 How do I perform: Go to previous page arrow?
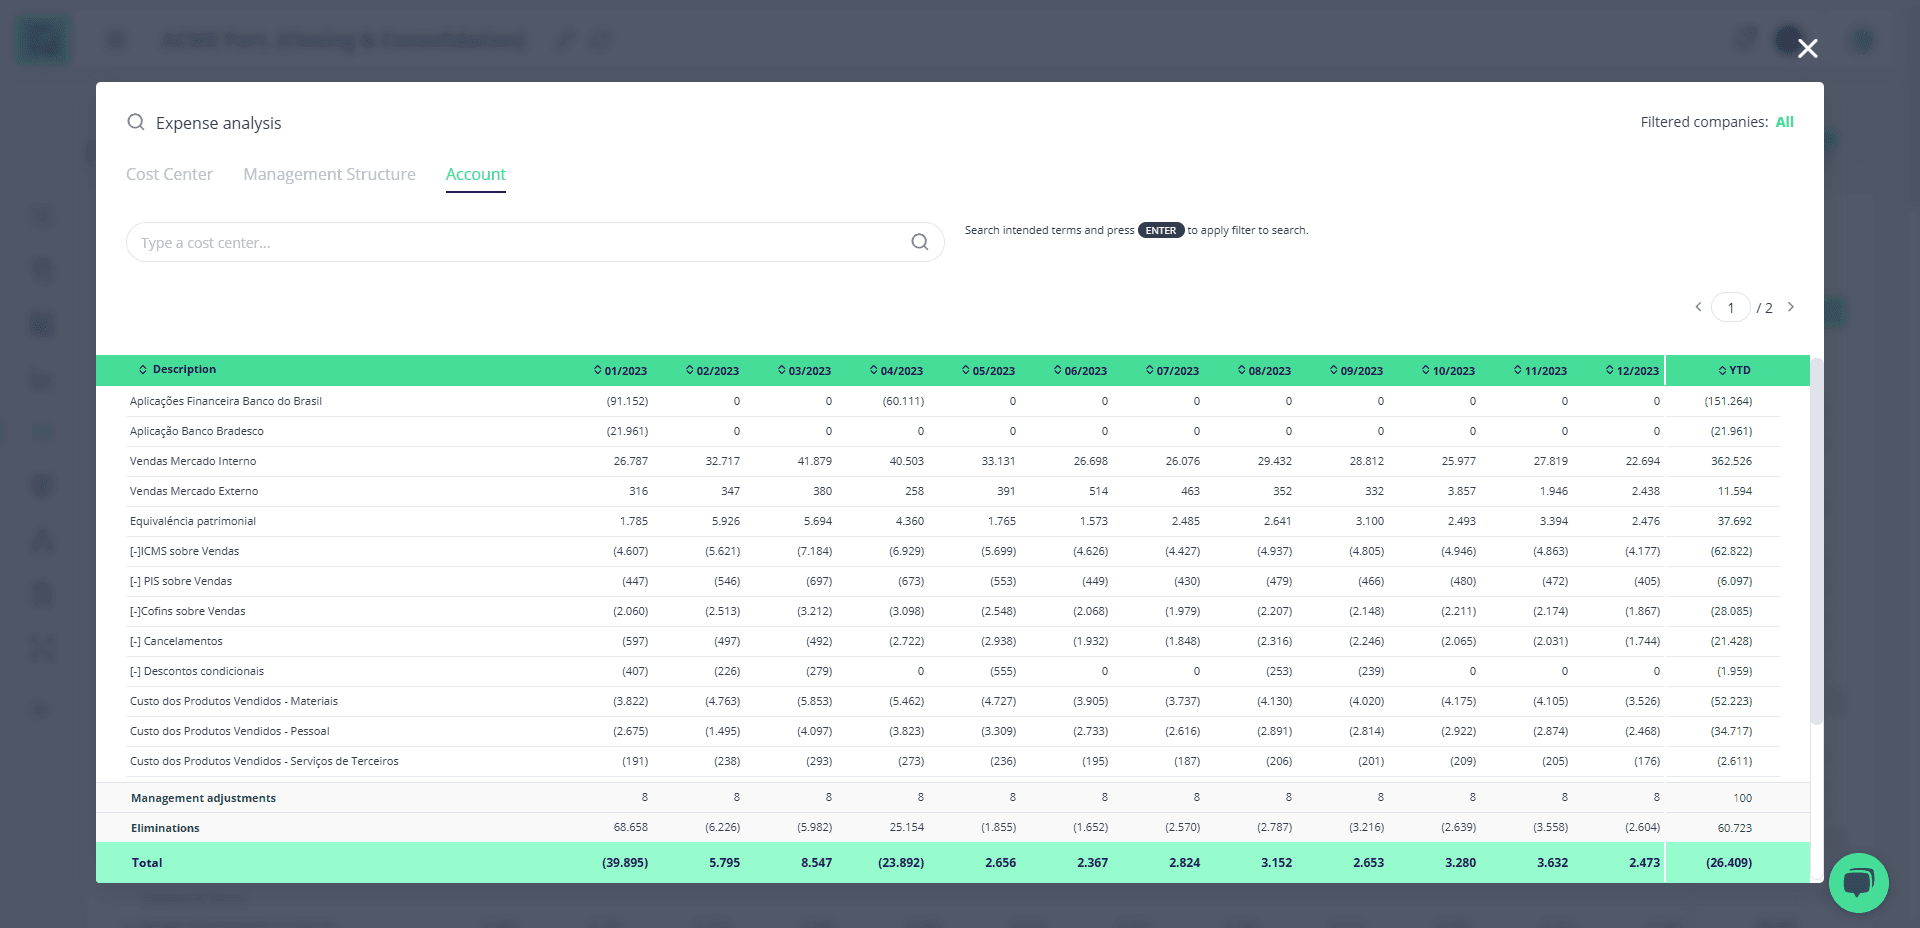coord(1698,307)
